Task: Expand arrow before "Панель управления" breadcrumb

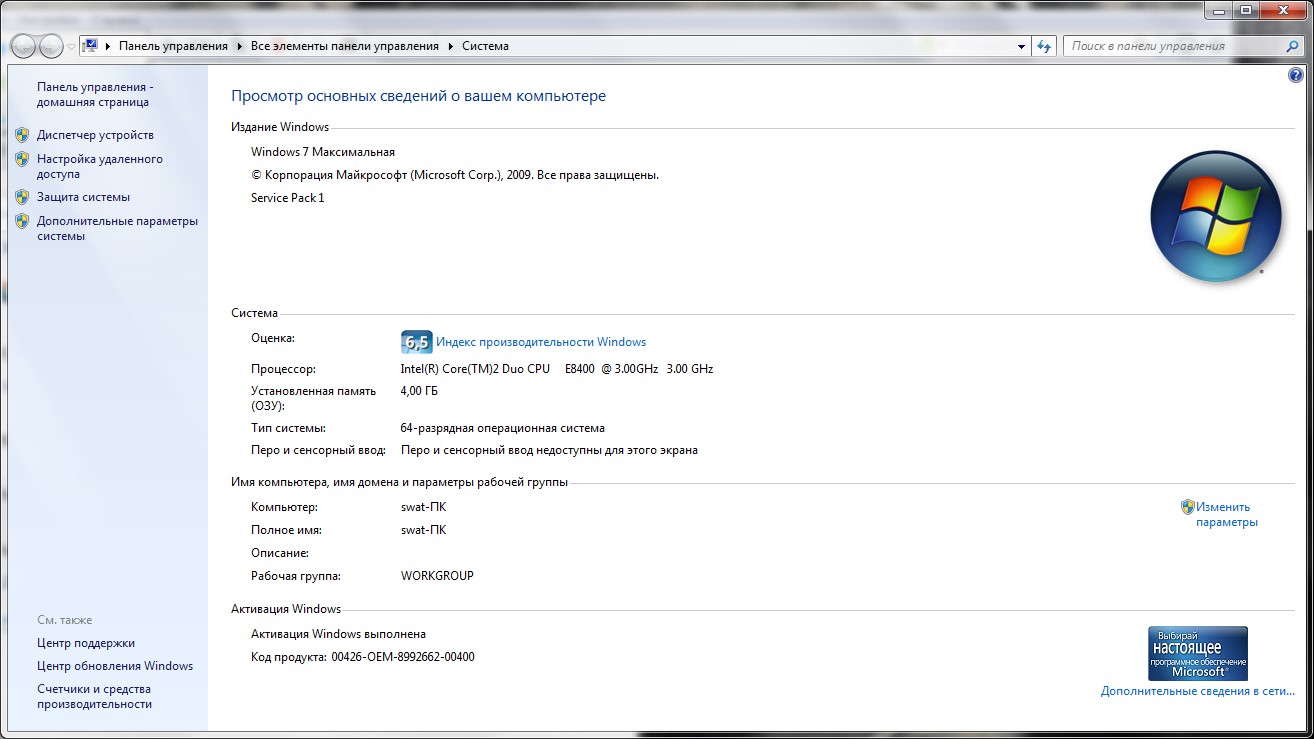Action: (108, 46)
